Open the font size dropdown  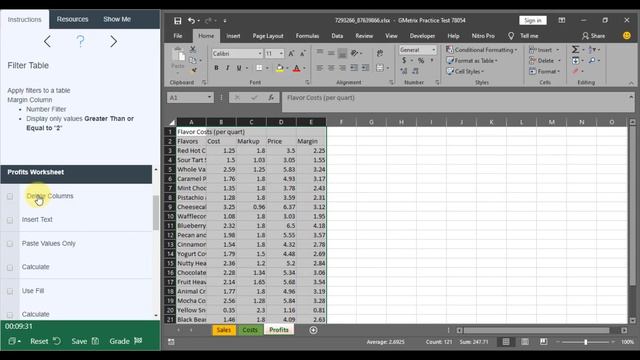click(281, 53)
